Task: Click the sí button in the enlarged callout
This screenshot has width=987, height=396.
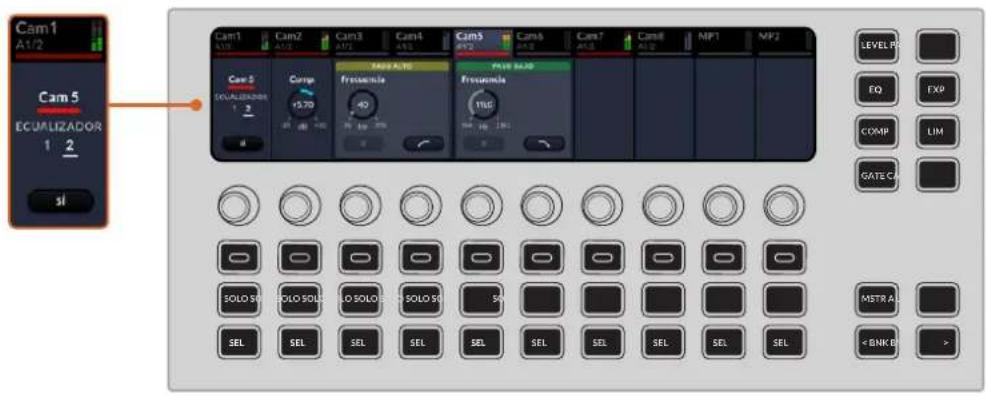Action: click(60, 201)
